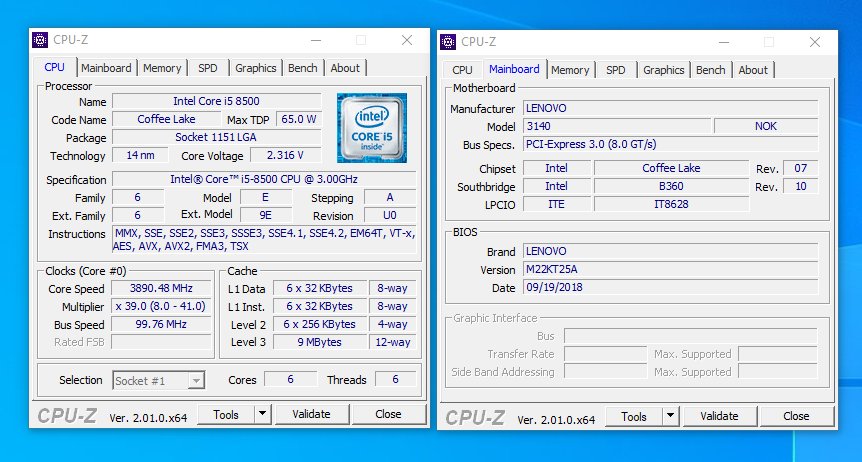Screen dimensions: 862x462
Task: Click the BIOS date 09/19/2018 field
Action: click(x=670, y=288)
